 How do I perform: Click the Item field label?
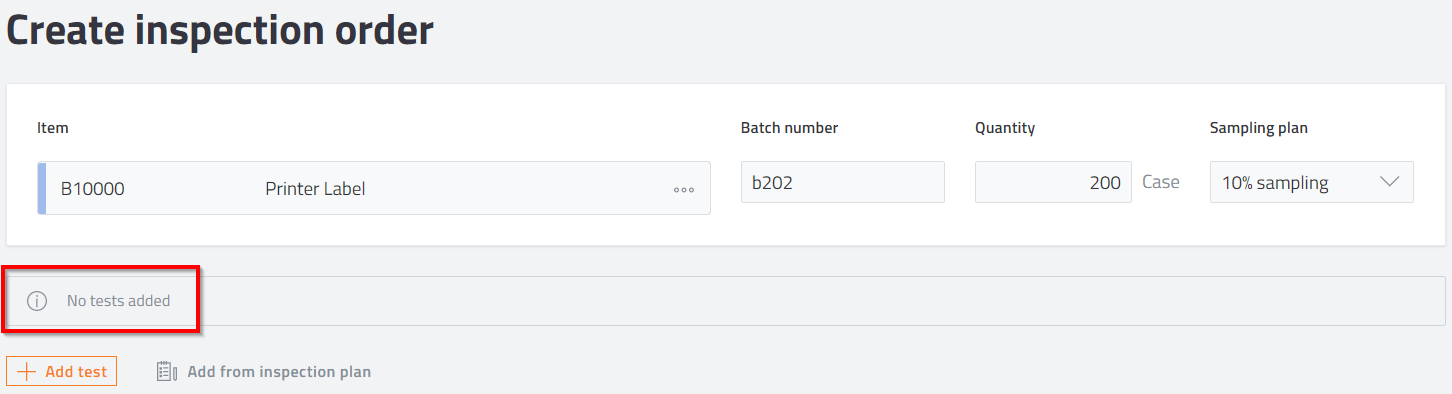click(x=52, y=128)
